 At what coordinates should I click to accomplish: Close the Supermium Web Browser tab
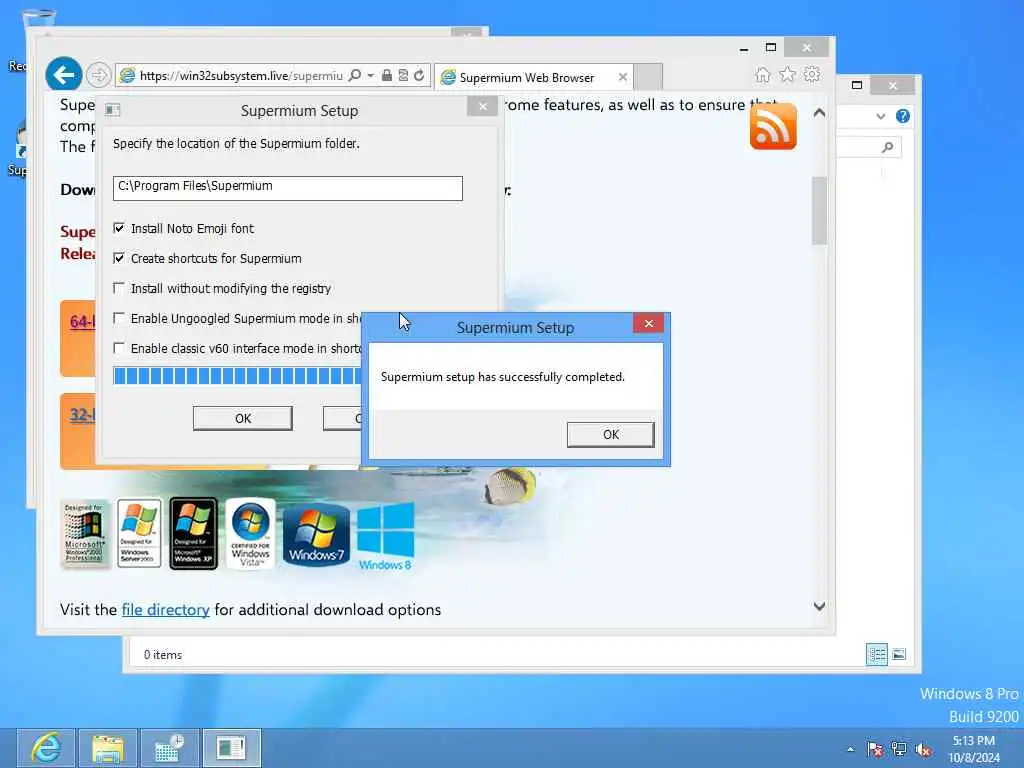click(x=622, y=77)
